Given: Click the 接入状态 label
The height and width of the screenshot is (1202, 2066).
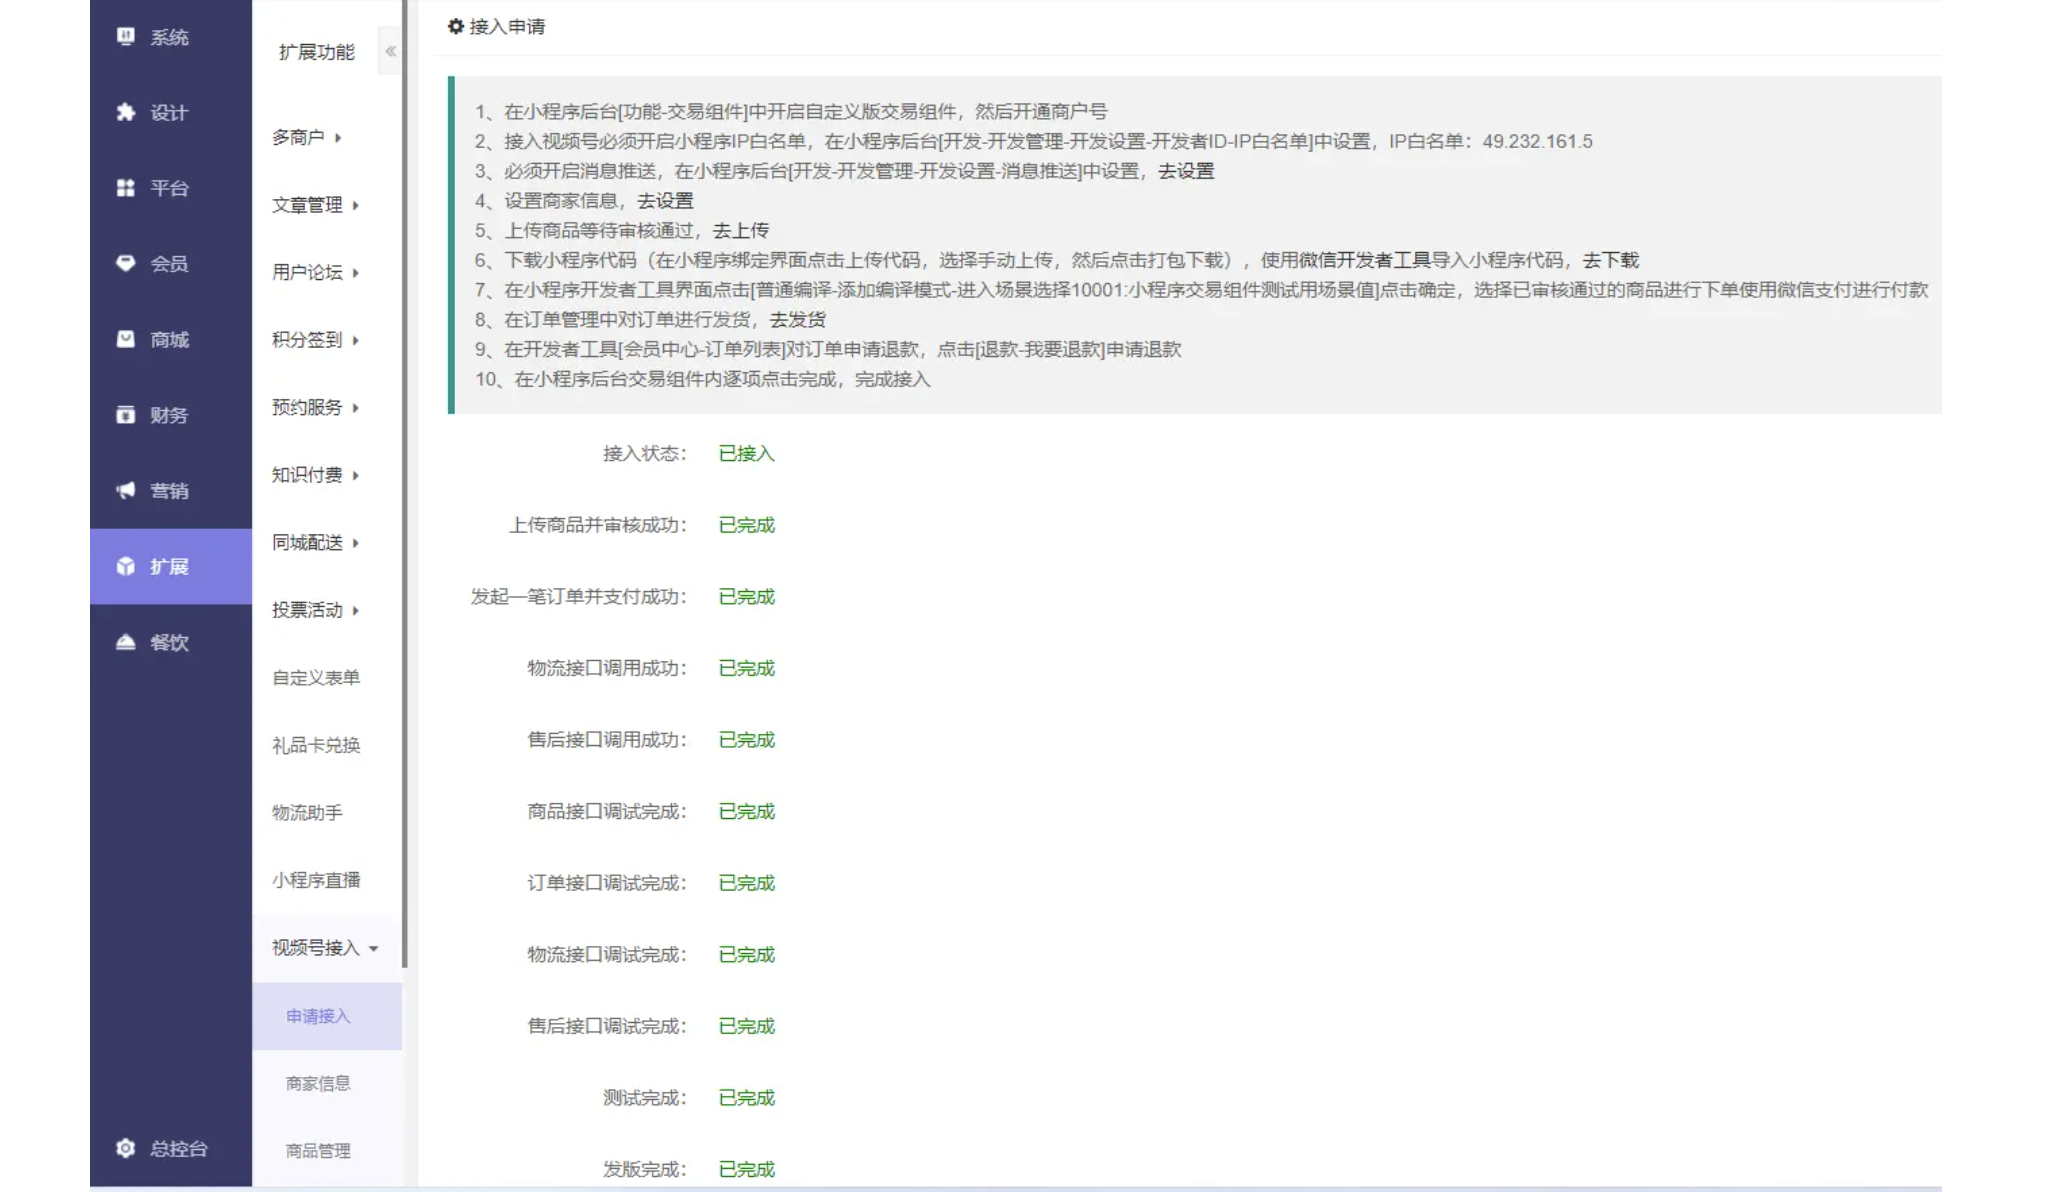Looking at the screenshot, I should [x=645, y=454].
